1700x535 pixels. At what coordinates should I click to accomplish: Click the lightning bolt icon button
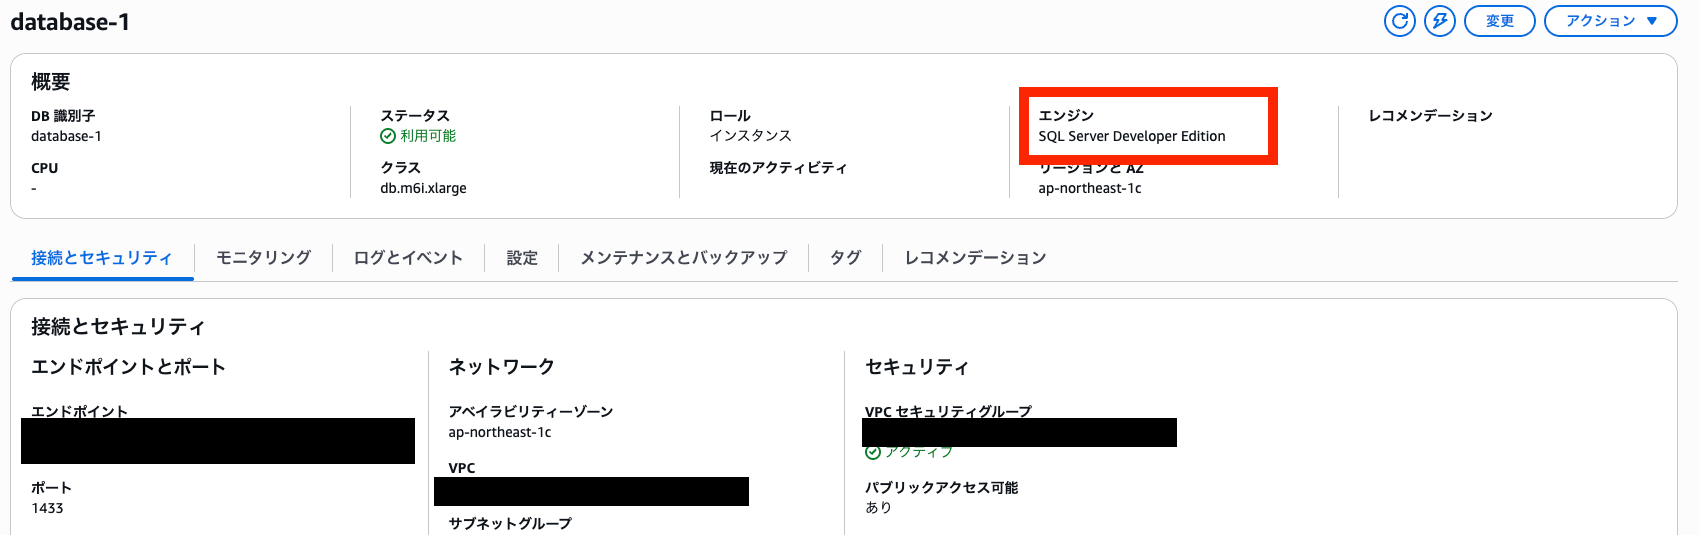pos(1440,21)
